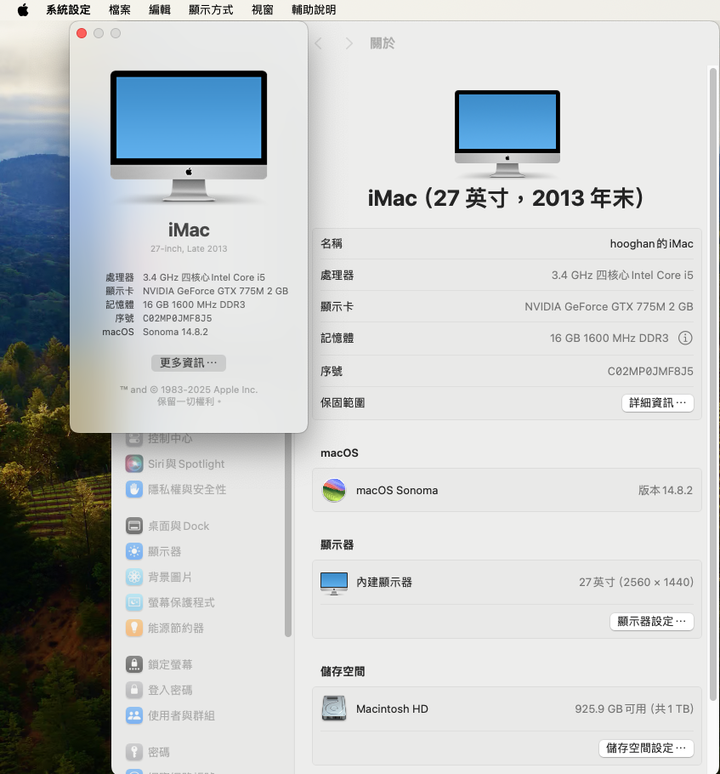The width and height of the screenshot is (720, 774).
Task: Open the 檔案 menu
Action: (119, 10)
